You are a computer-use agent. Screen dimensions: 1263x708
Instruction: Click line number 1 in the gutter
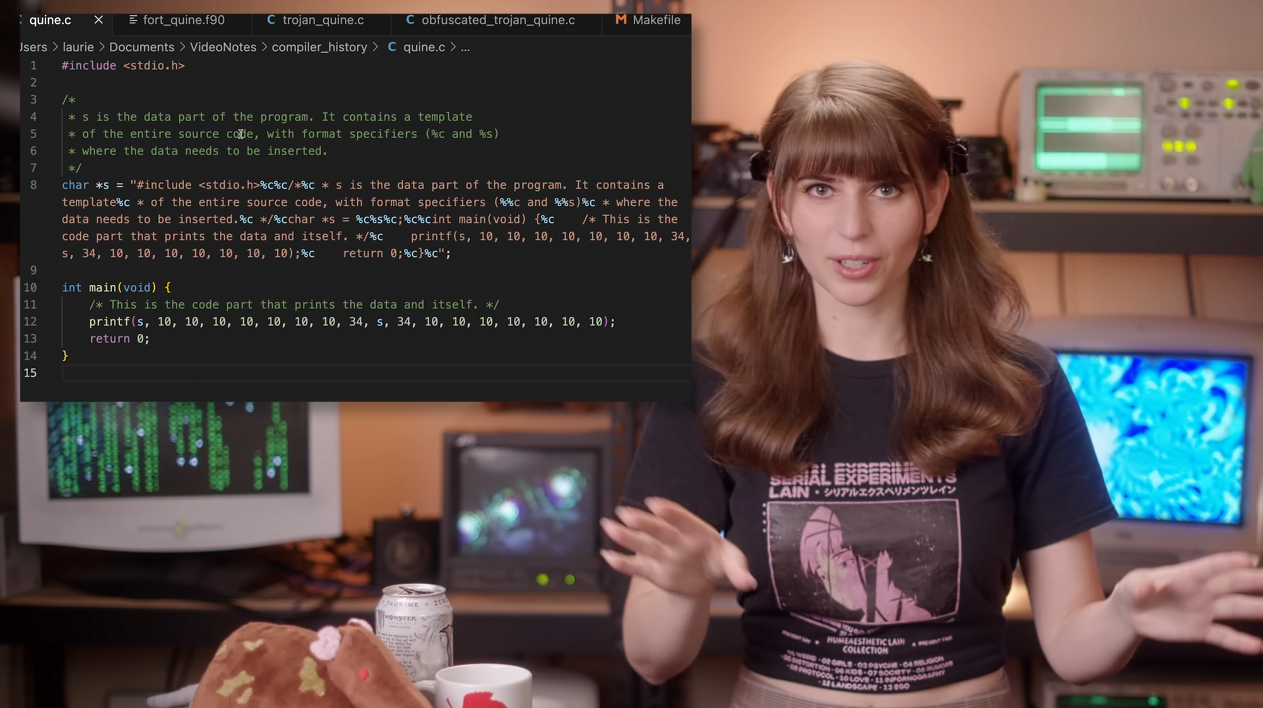(x=33, y=66)
